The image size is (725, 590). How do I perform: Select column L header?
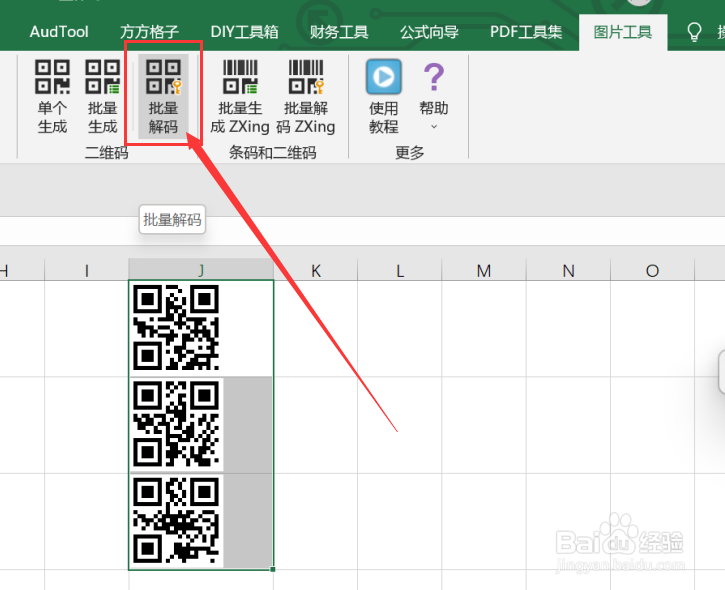[x=400, y=270]
